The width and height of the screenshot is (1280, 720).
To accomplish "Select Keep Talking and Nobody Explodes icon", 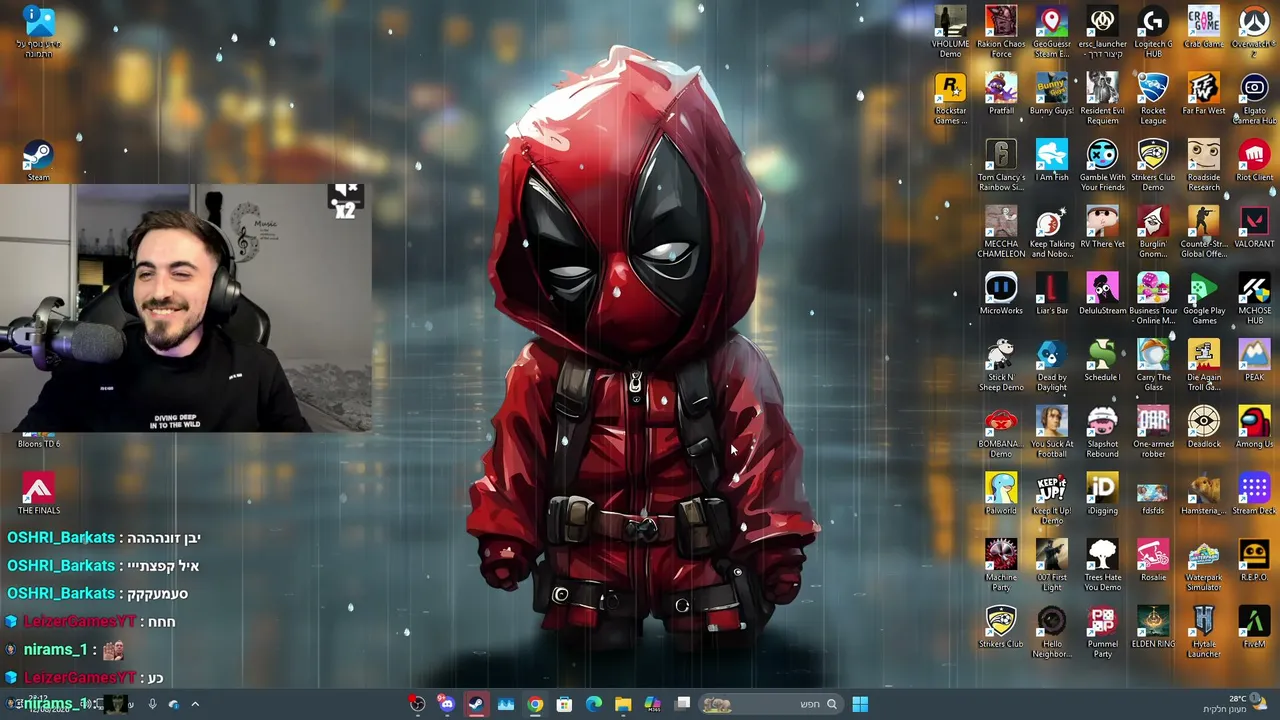I will (x=1051, y=231).
